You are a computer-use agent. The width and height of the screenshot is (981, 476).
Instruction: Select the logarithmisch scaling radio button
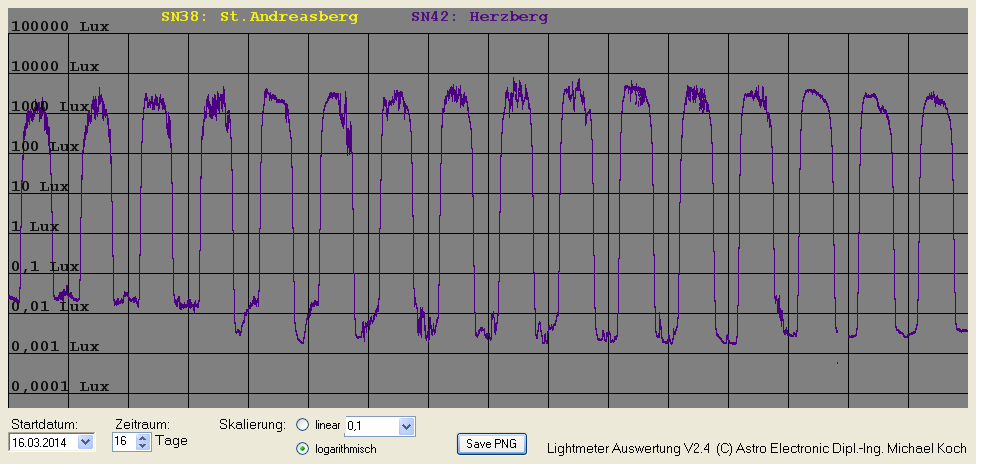click(303, 448)
